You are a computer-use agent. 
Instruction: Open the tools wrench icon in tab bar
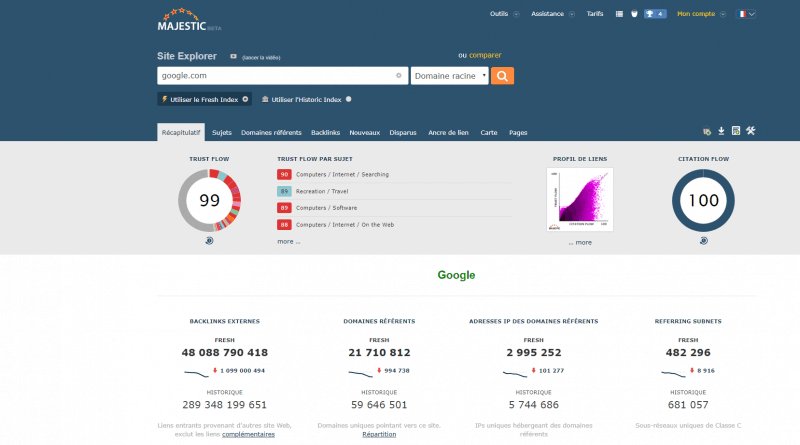[750, 131]
